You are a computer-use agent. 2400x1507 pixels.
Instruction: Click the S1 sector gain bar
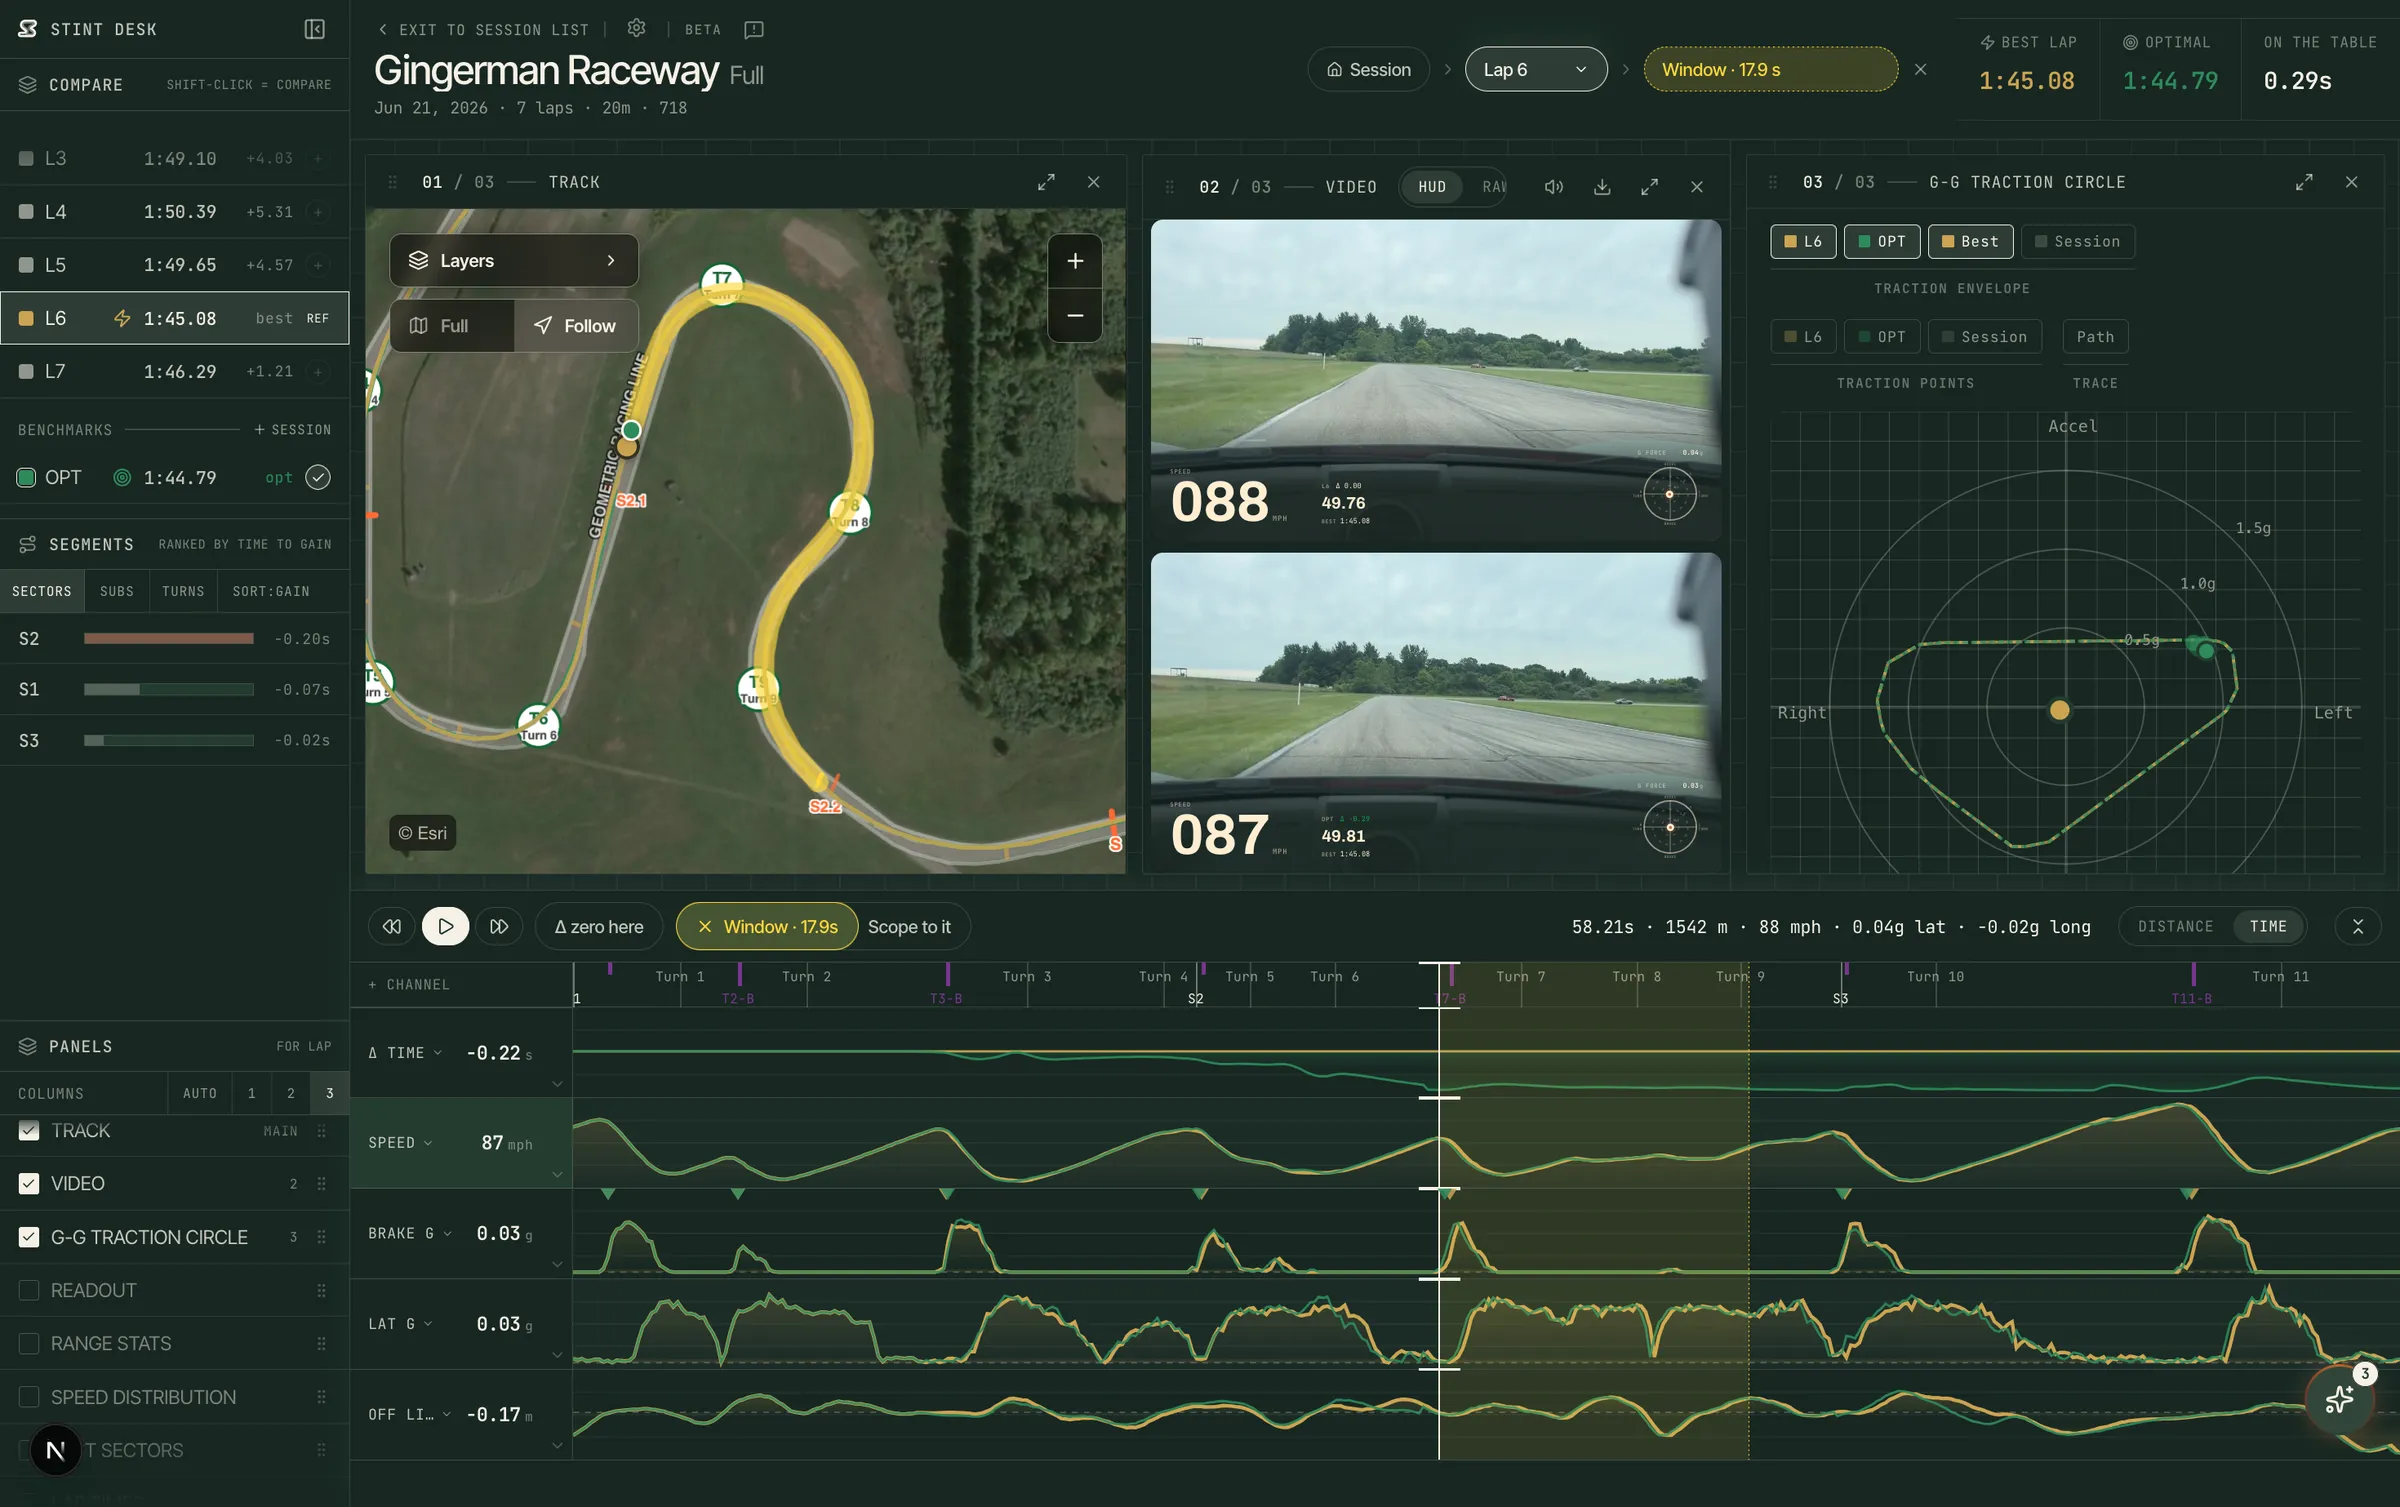coord(169,689)
